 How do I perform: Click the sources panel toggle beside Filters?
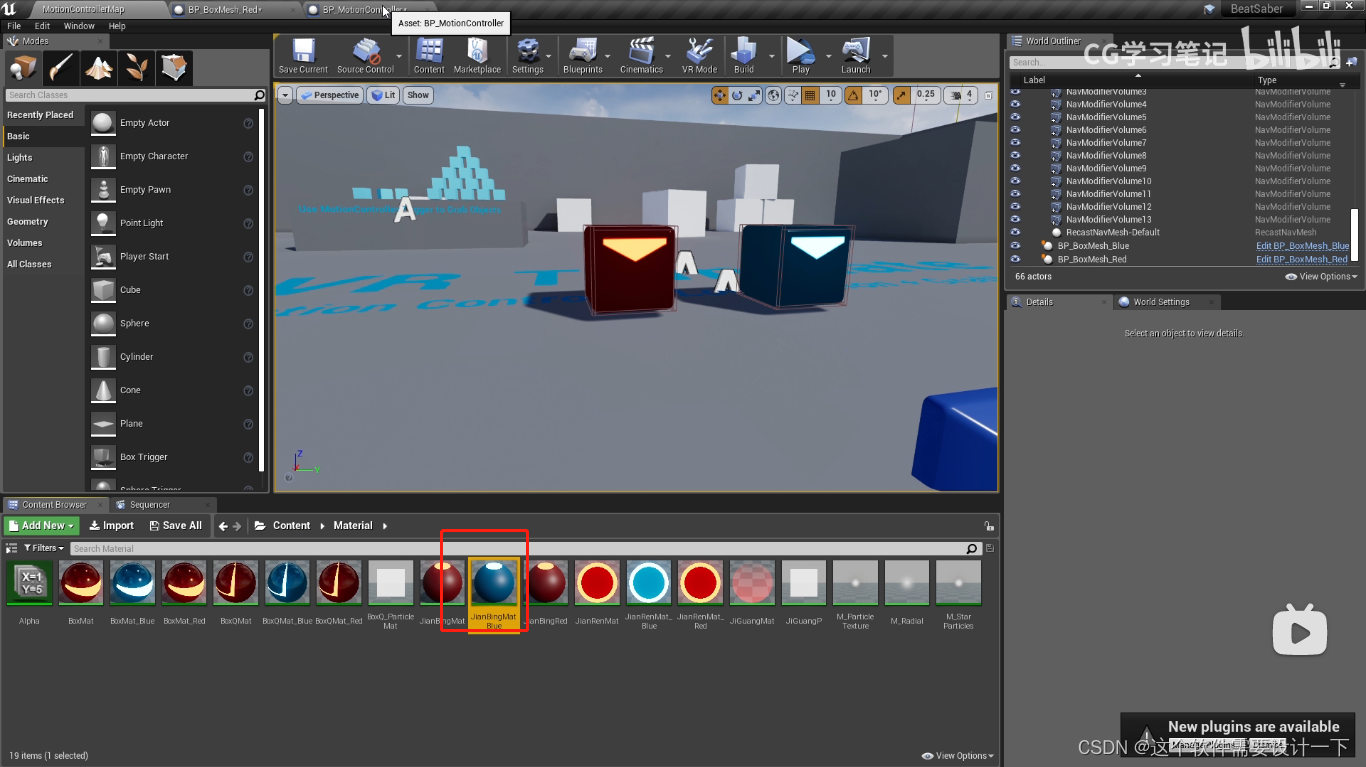click(11, 548)
